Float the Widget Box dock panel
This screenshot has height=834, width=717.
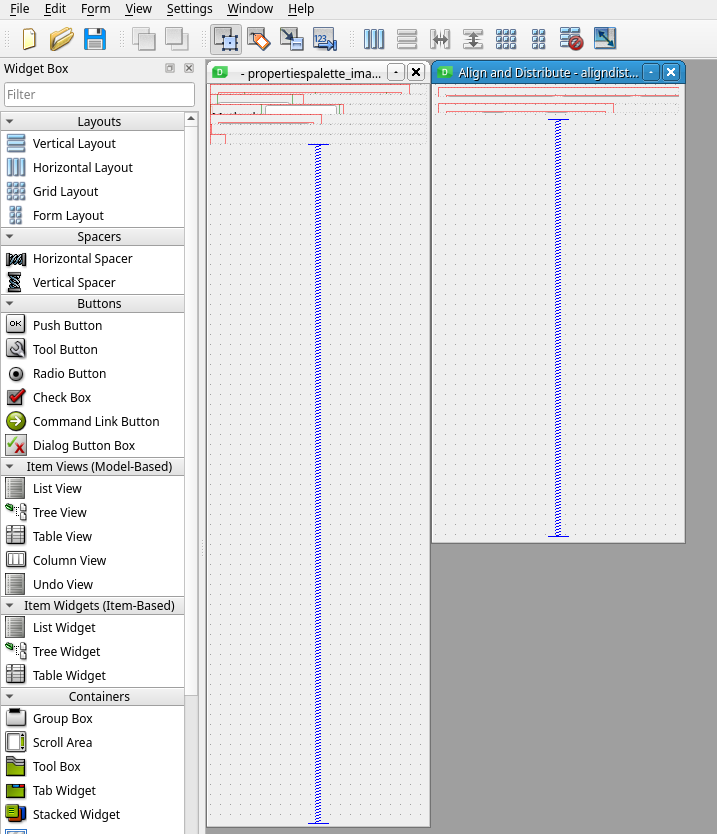[170, 68]
